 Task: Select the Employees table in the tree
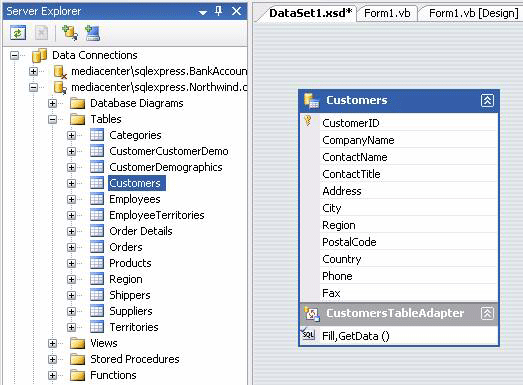coord(135,199)
